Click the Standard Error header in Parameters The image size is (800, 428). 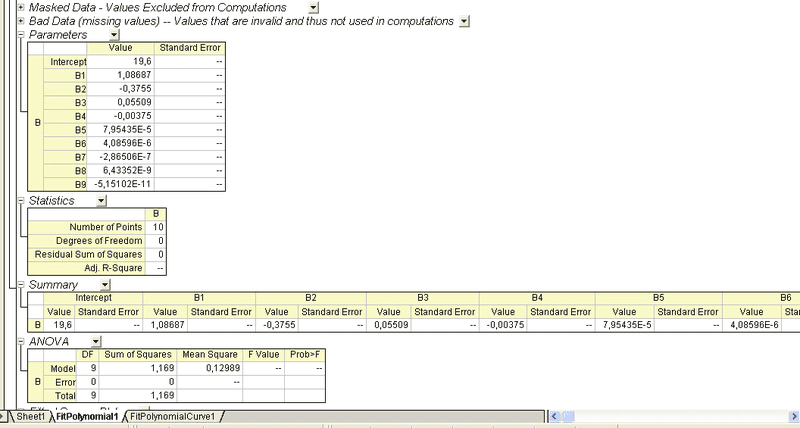190,47
